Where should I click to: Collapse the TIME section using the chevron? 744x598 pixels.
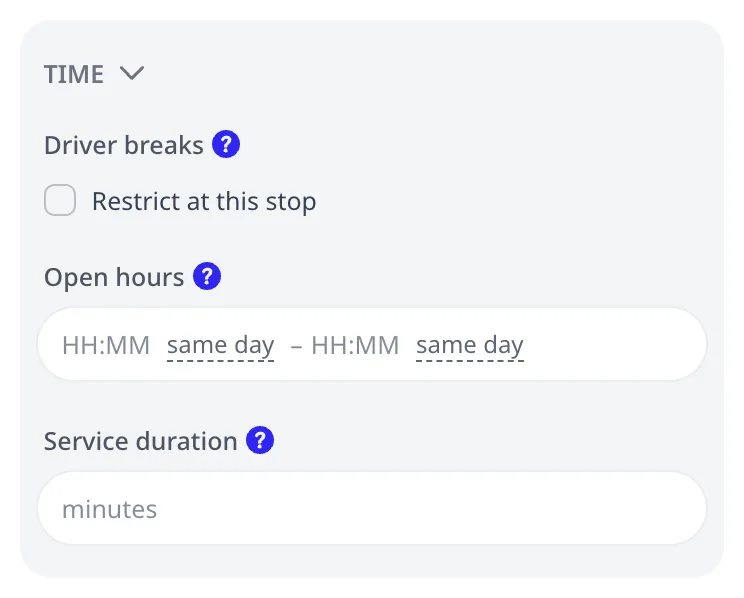click(x=132, y=73)
